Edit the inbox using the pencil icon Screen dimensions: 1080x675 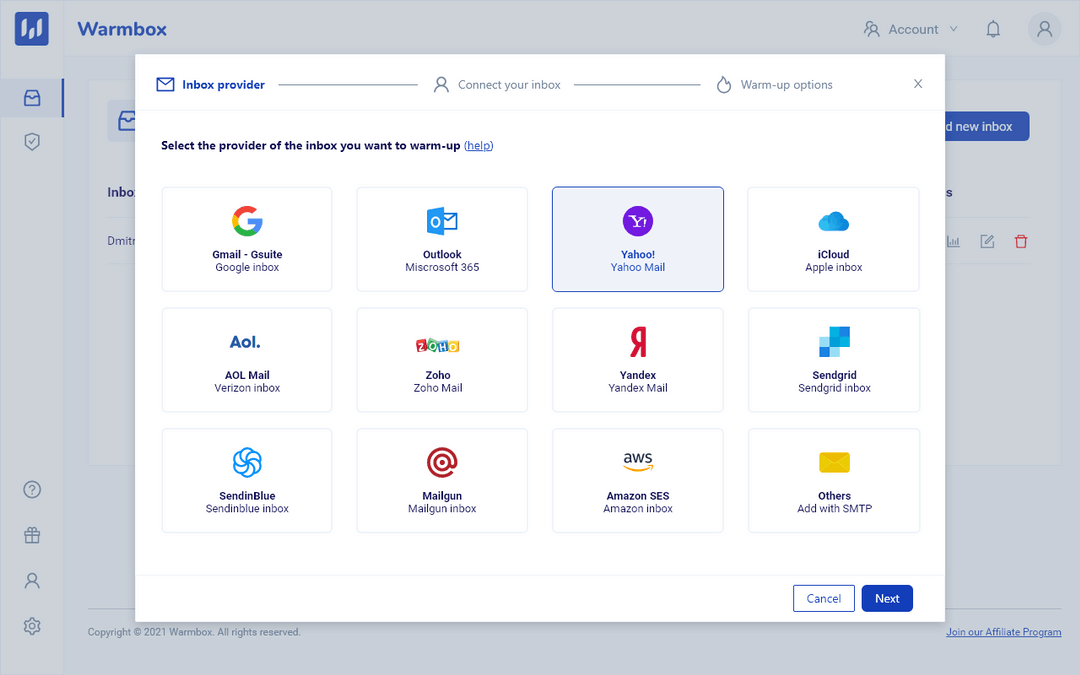(987, 241)
